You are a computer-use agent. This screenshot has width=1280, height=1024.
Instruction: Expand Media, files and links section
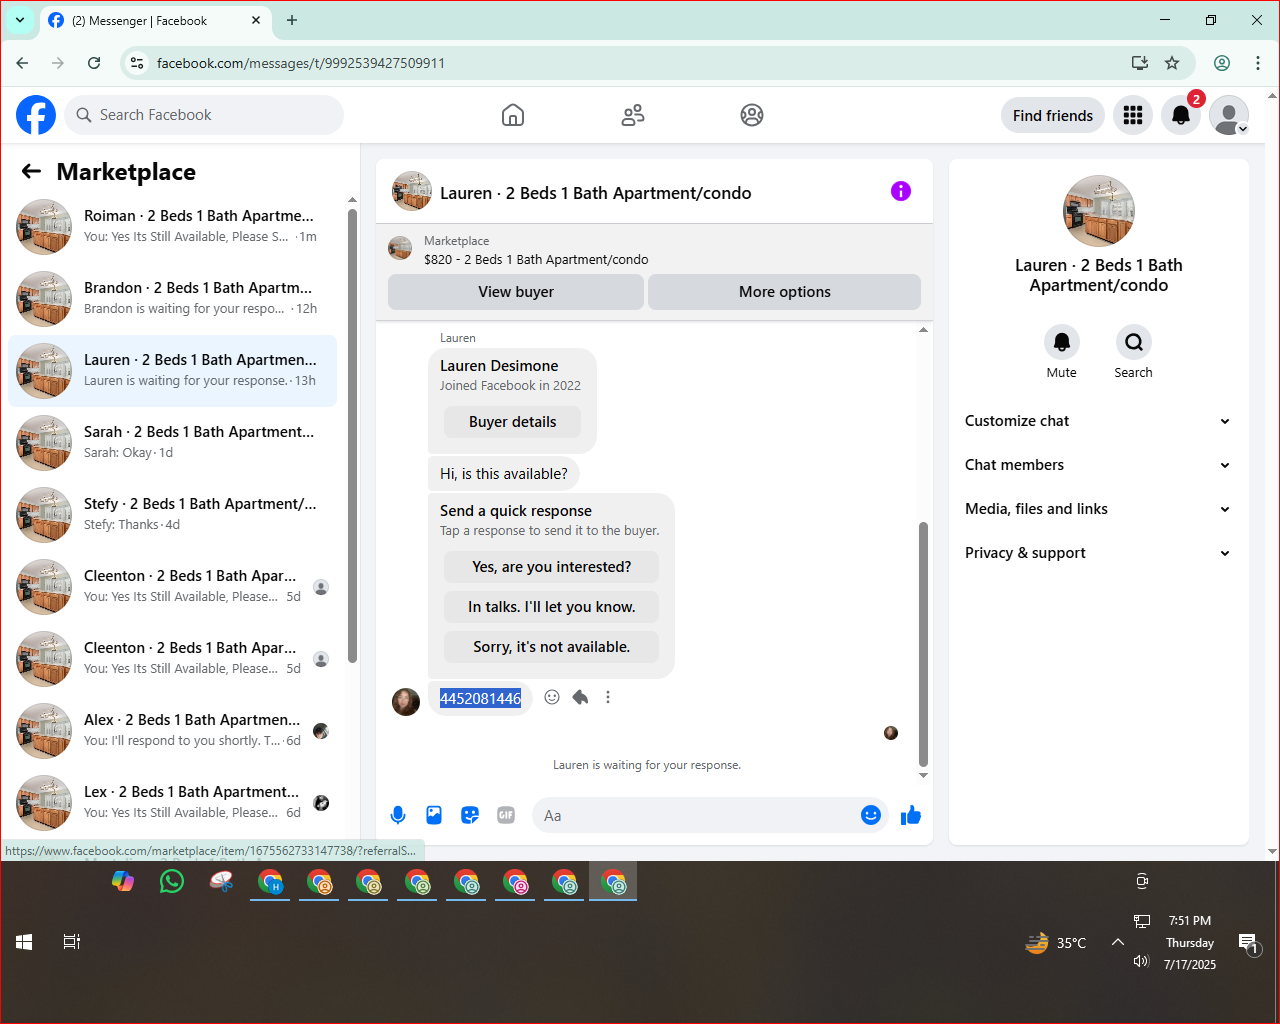click(1098, 509)
